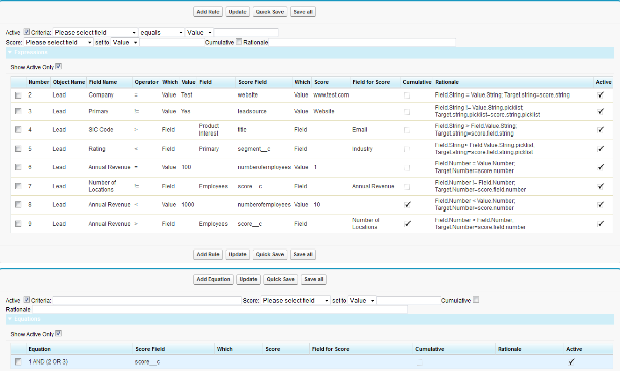The height and width of the screenshot is (383, 623).
Task: Click the '1 AND (2 OR 3)' equation cell
Action: click(48, 362)
